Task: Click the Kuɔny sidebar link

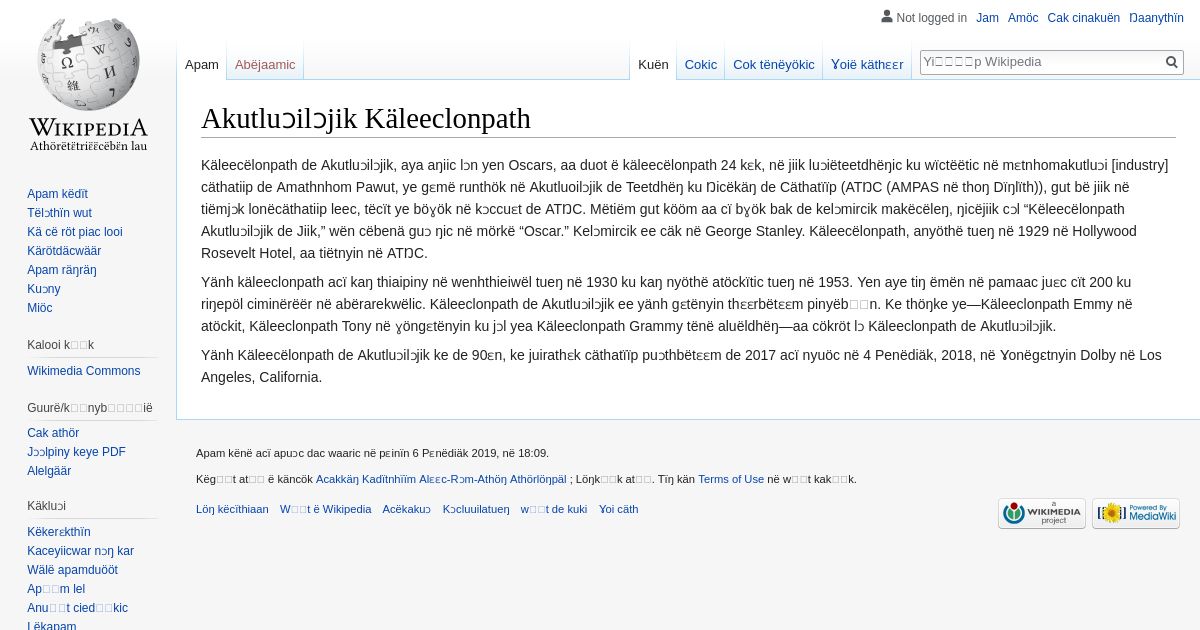Action: pyautogui.click(x=44, y=289)
